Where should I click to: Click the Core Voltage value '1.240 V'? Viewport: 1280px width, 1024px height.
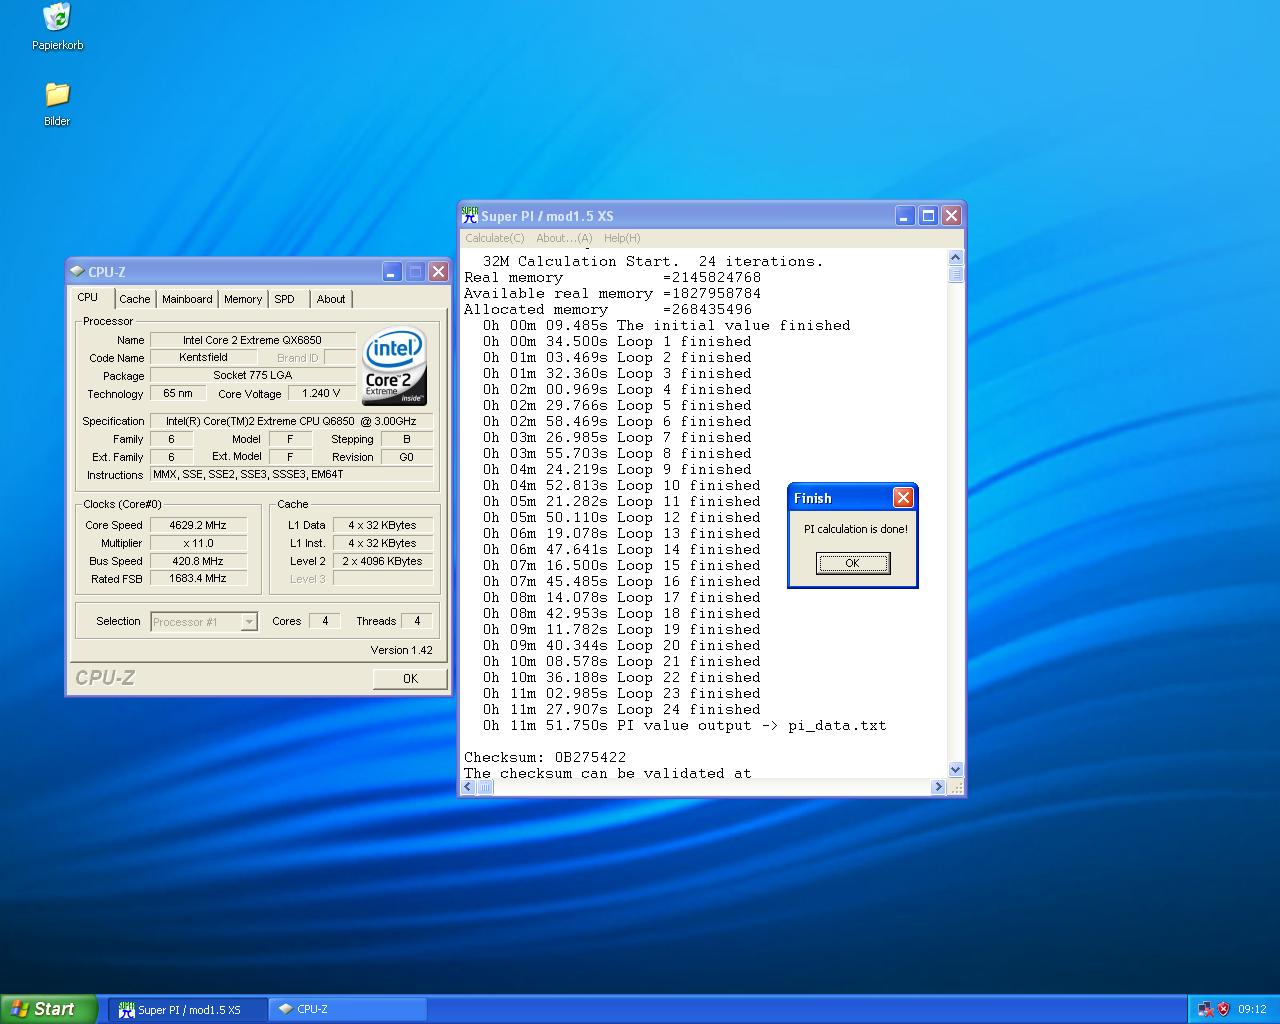click(x=321, y=393)
